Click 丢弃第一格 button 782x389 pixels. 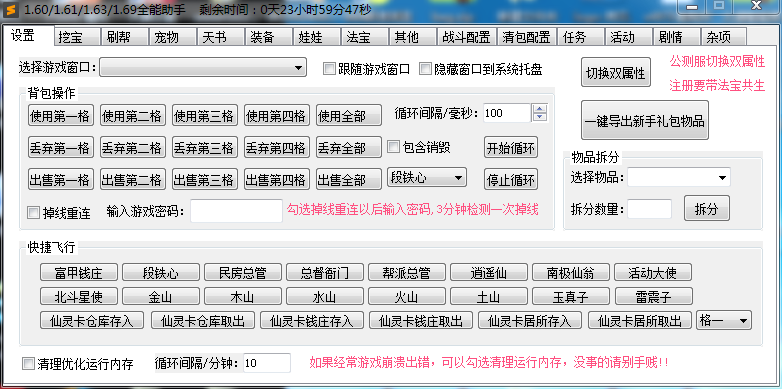(60, 147)
